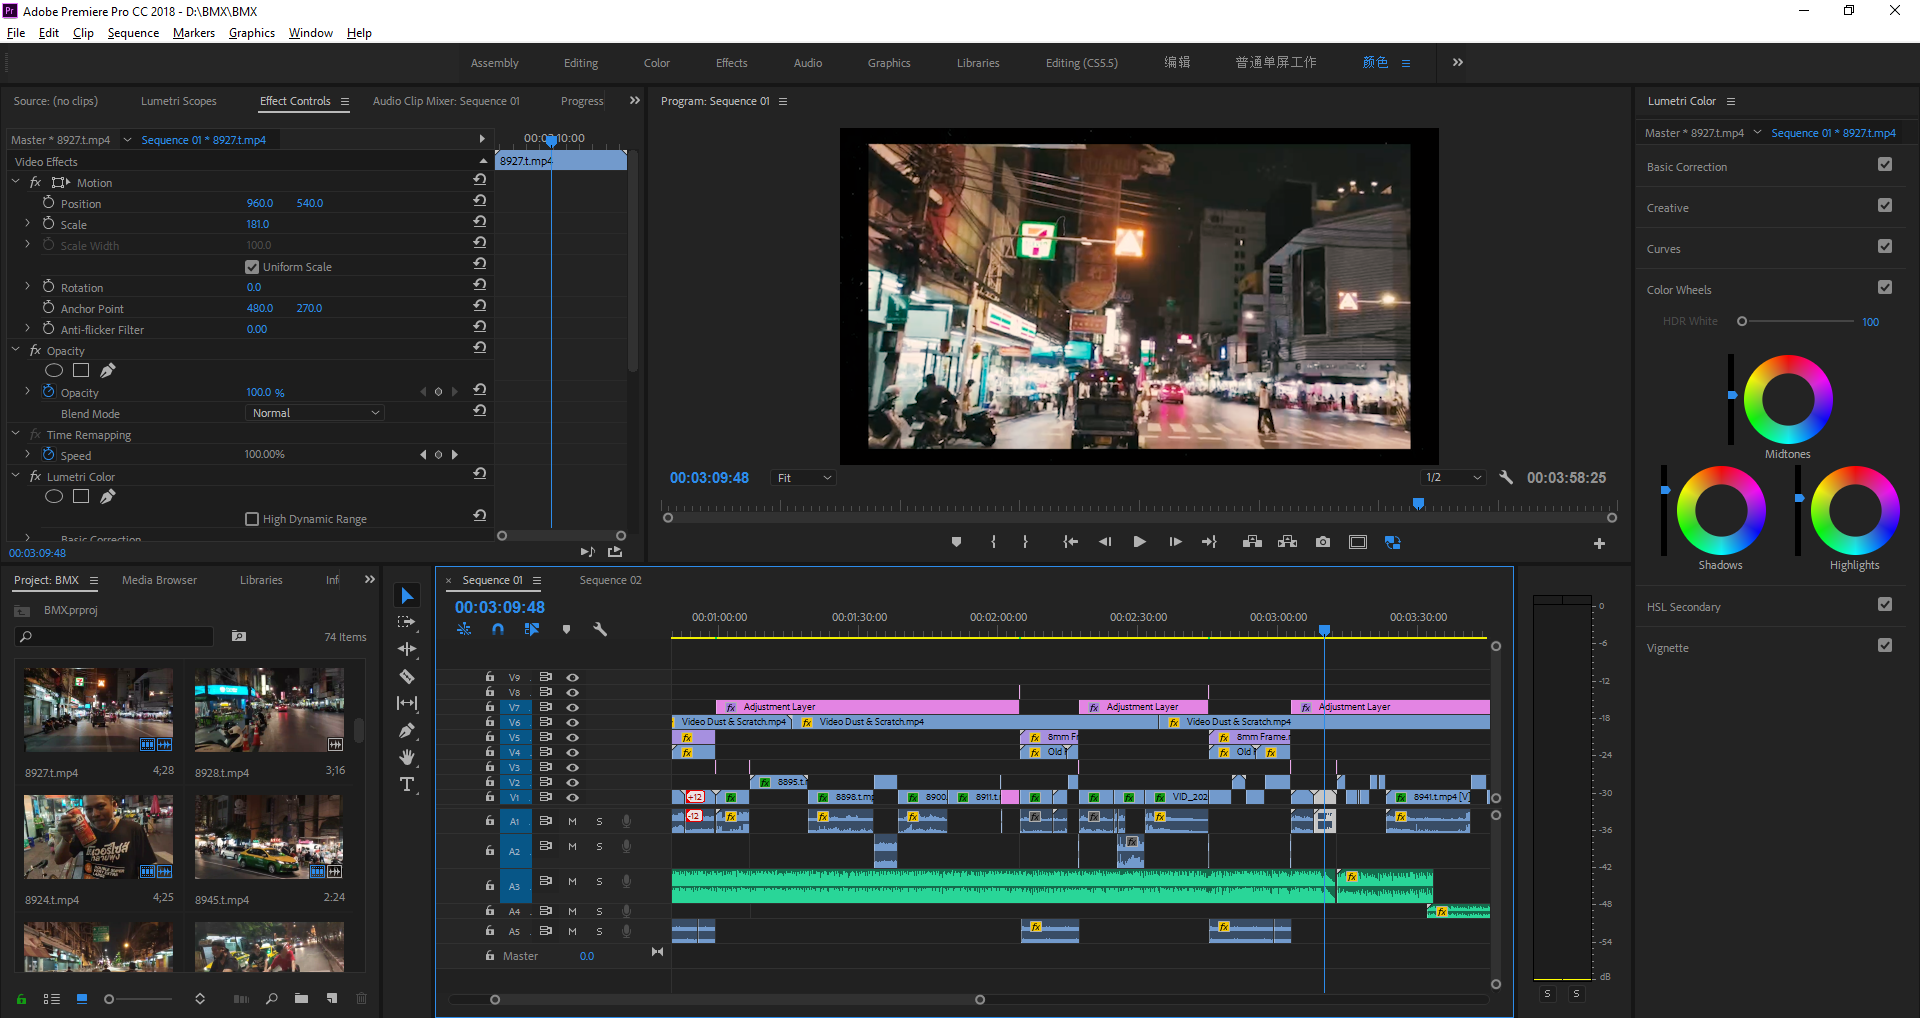Add a marker in Program monitor
The image size is (1920, 1018).
coord(956,542)
